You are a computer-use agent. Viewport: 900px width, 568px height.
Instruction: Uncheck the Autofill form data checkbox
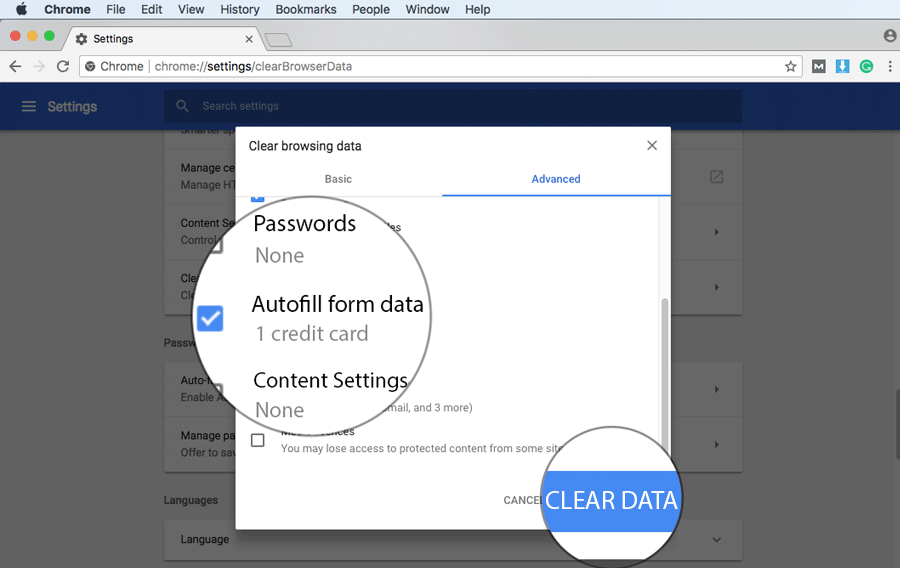pos(210,318)
